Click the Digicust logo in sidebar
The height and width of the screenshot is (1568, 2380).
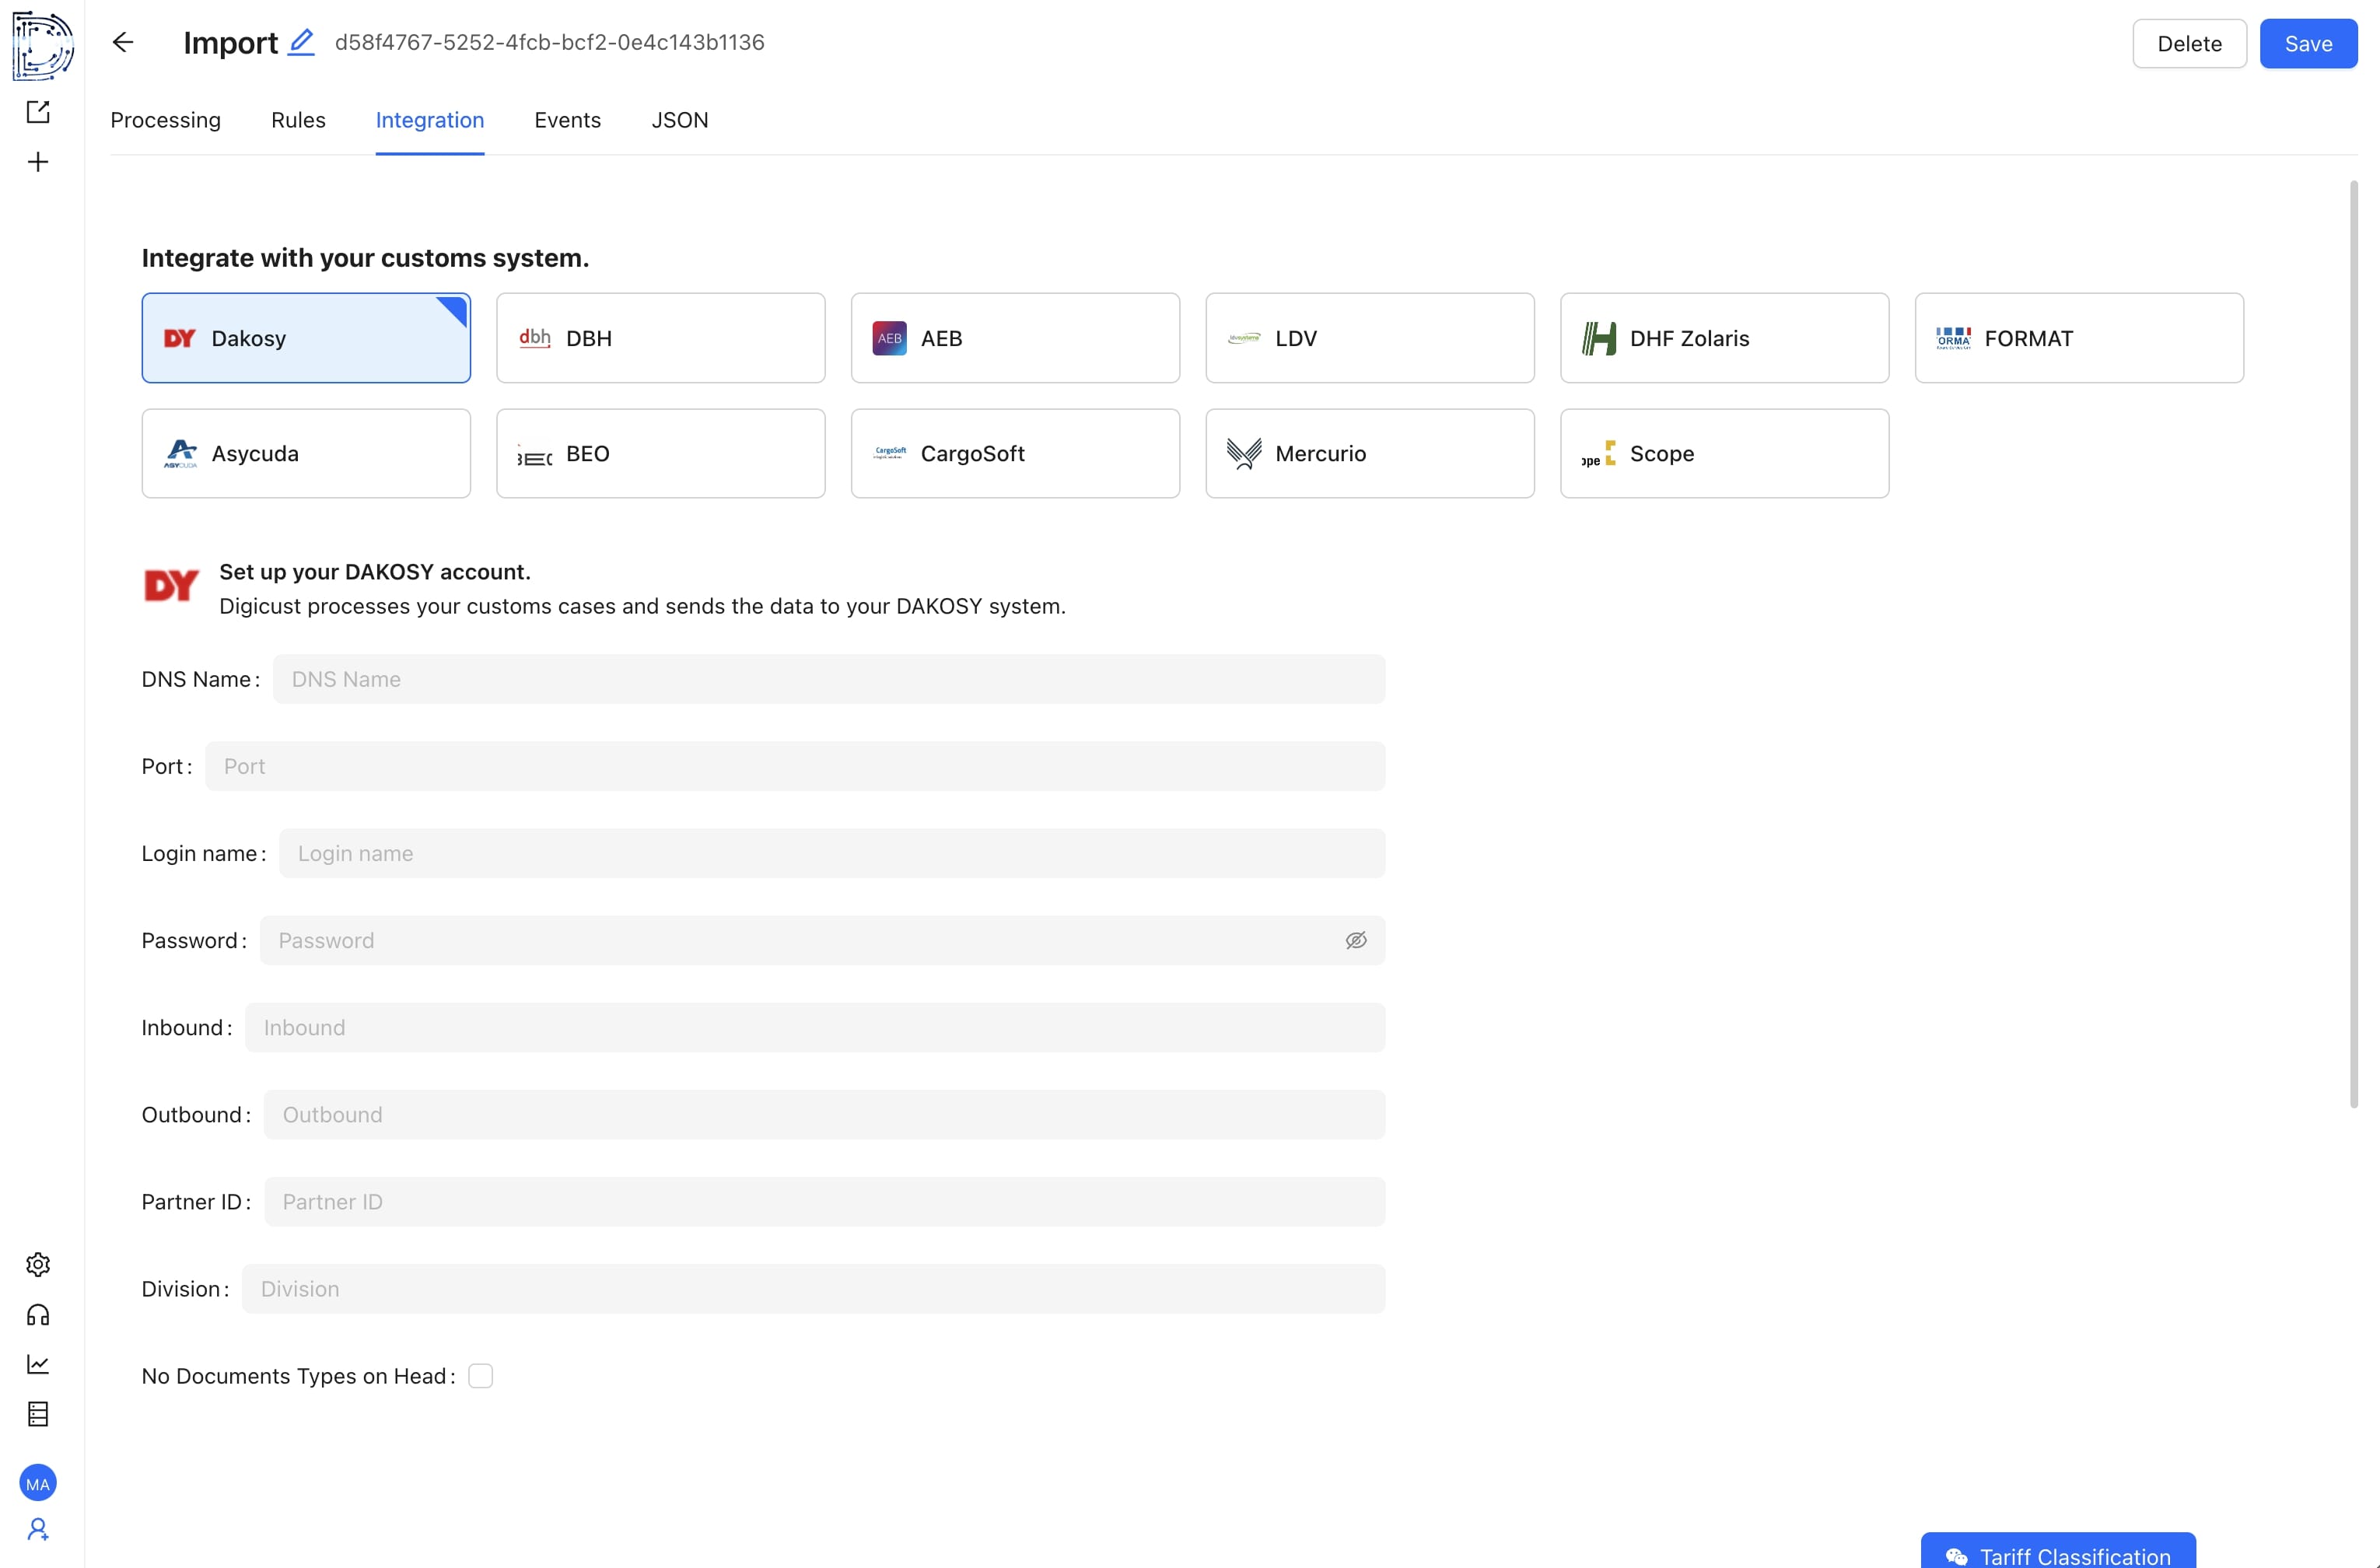pos(42,44)
